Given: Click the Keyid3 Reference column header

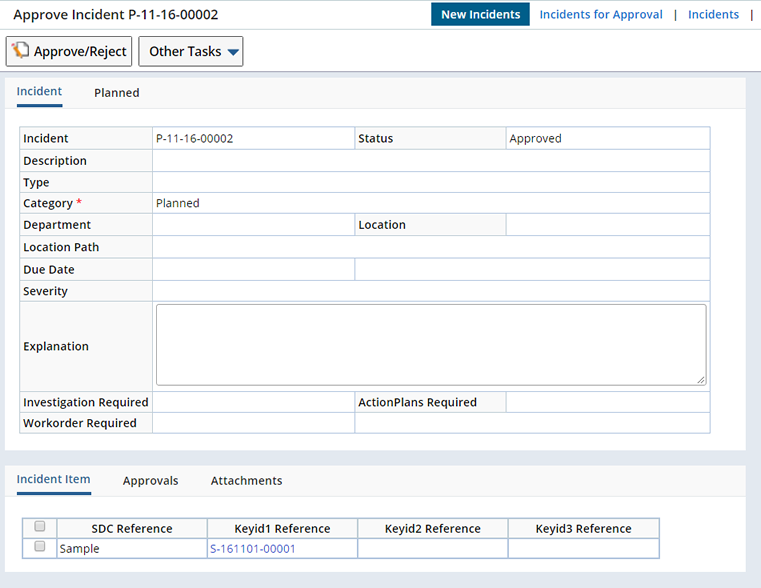Looking at the screenshot, I should pyautogui.click(x=583, y=528).
